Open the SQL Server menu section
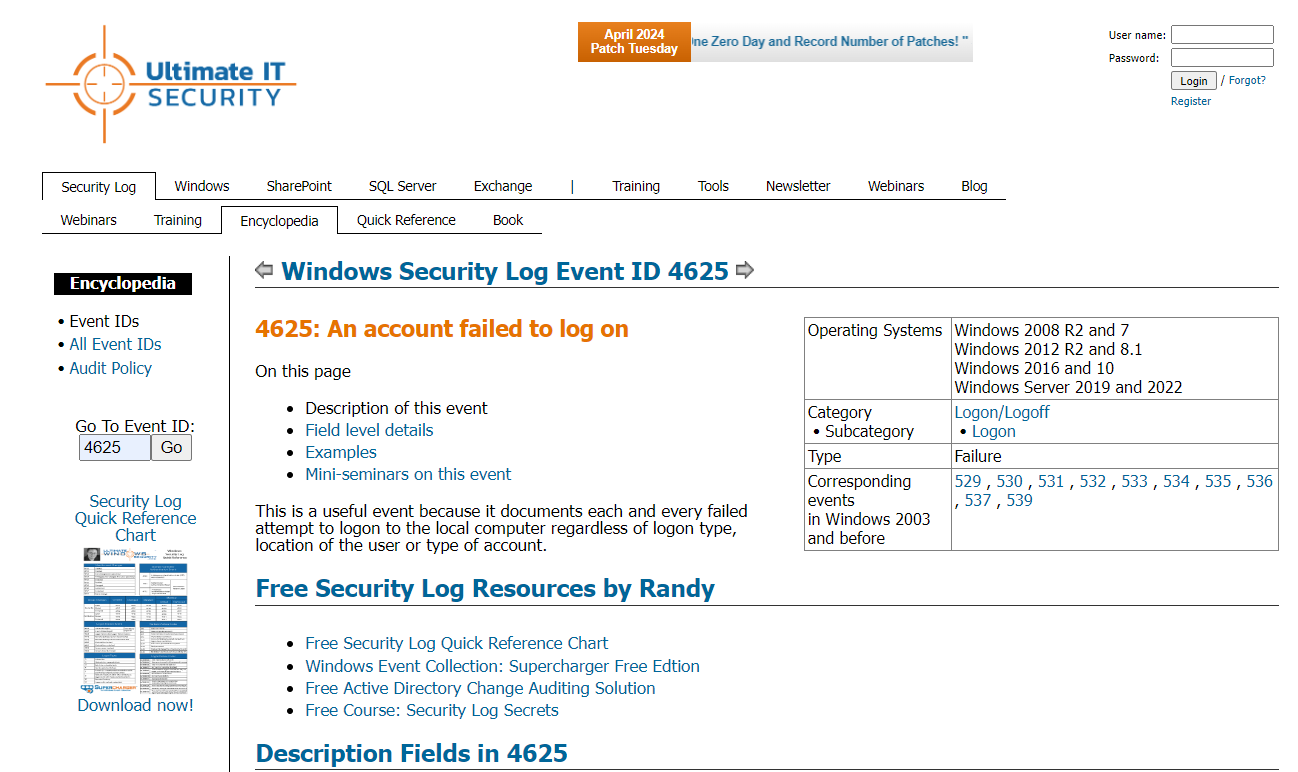Viewport: 1298px width, 772px height. click(x=402, y=186)
